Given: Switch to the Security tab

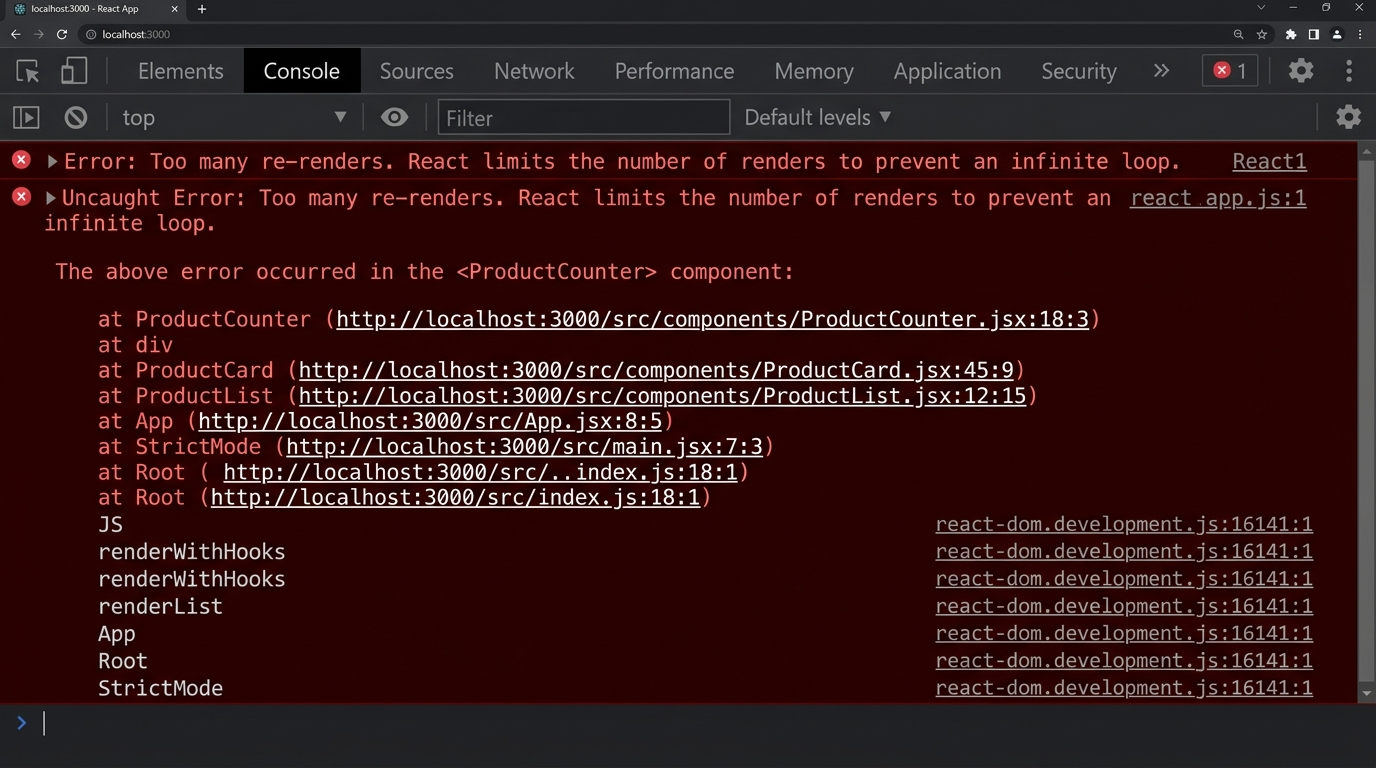Looking at the screenshot, I should [1078, 71].
